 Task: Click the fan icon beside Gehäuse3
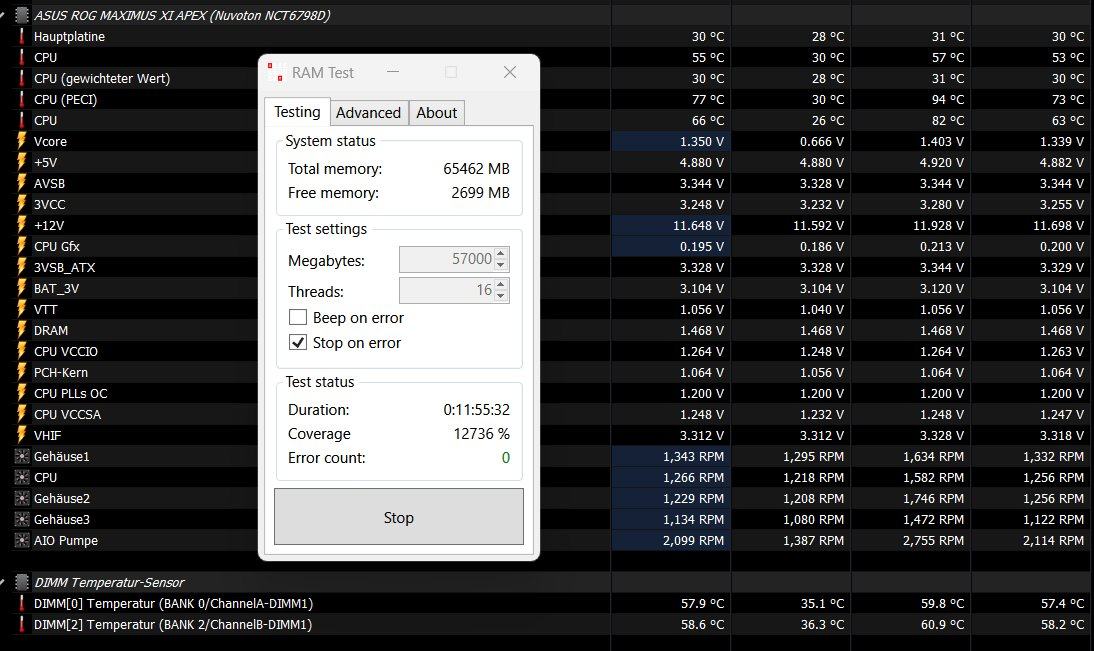pos(22,519)
